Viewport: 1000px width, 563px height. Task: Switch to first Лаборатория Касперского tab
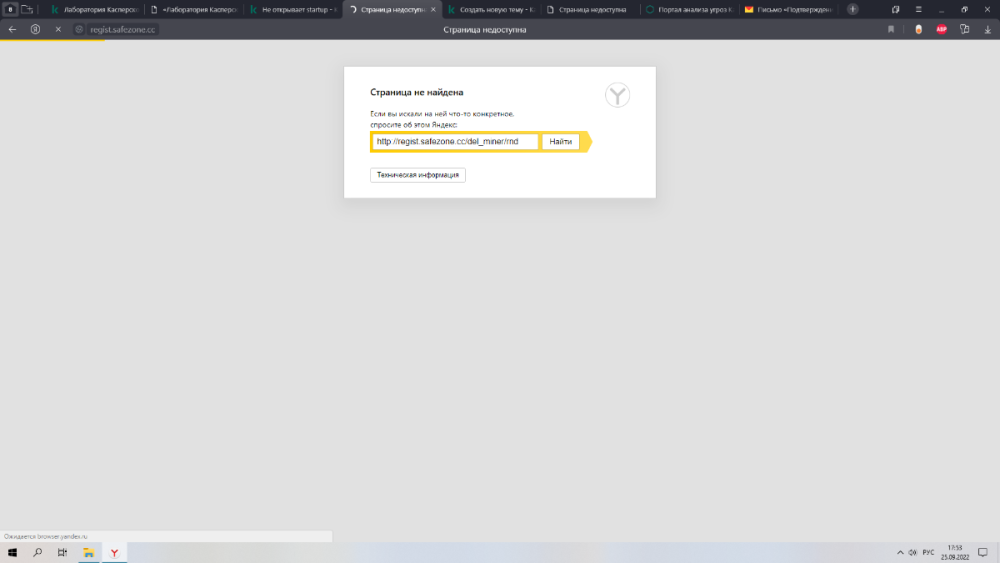[94, 10]
